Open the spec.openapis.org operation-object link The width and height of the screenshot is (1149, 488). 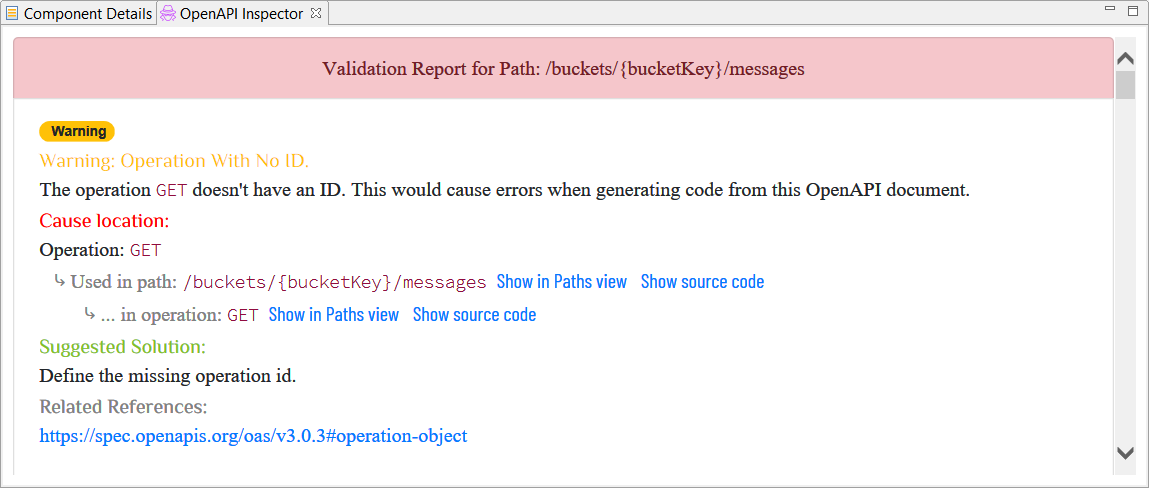click(253, 436)
